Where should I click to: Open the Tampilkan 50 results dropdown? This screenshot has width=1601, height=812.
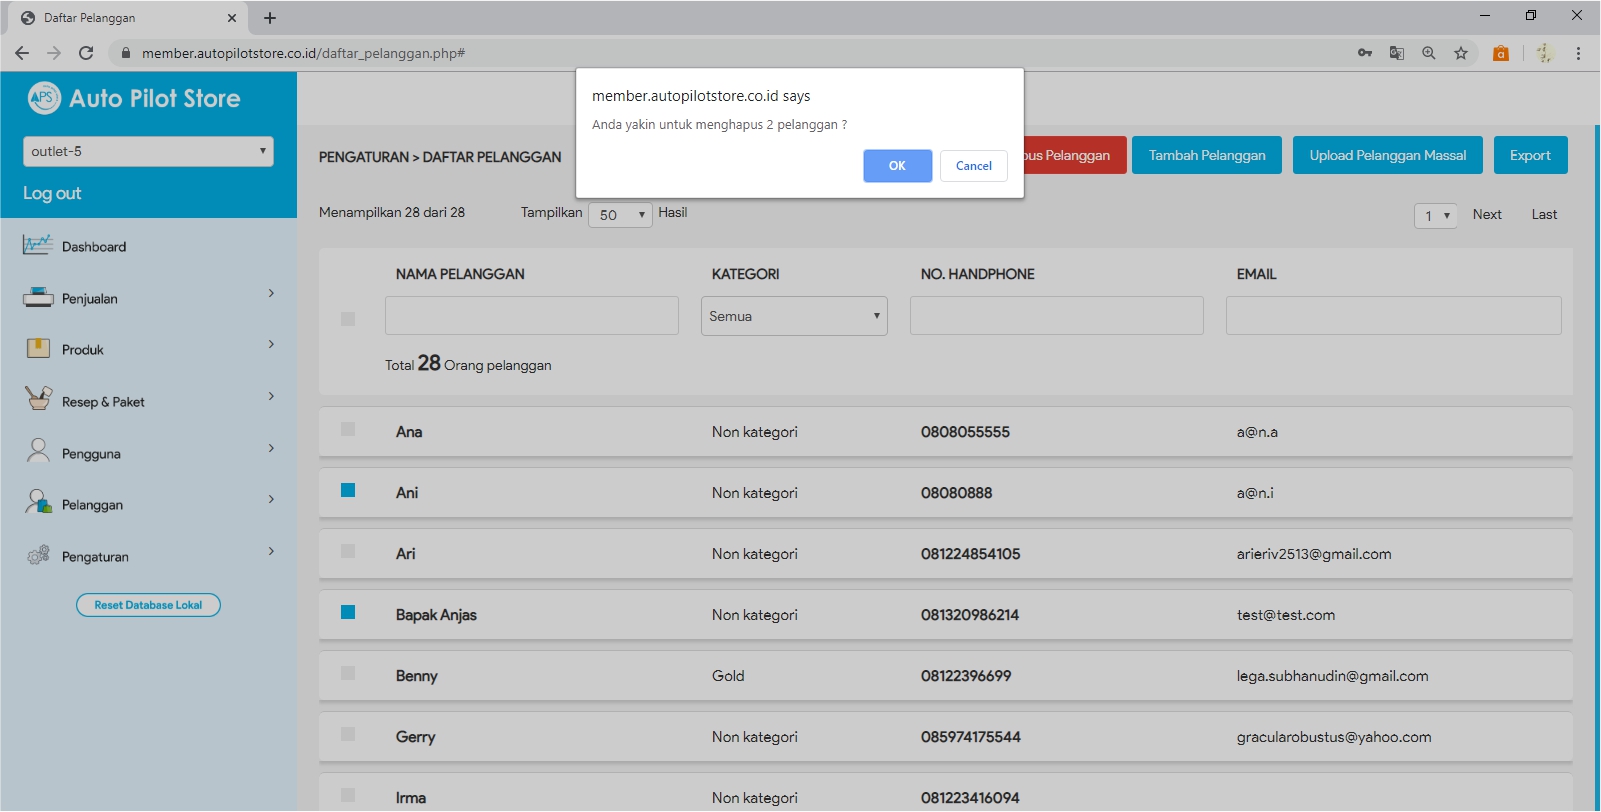(x=620, y=215)
